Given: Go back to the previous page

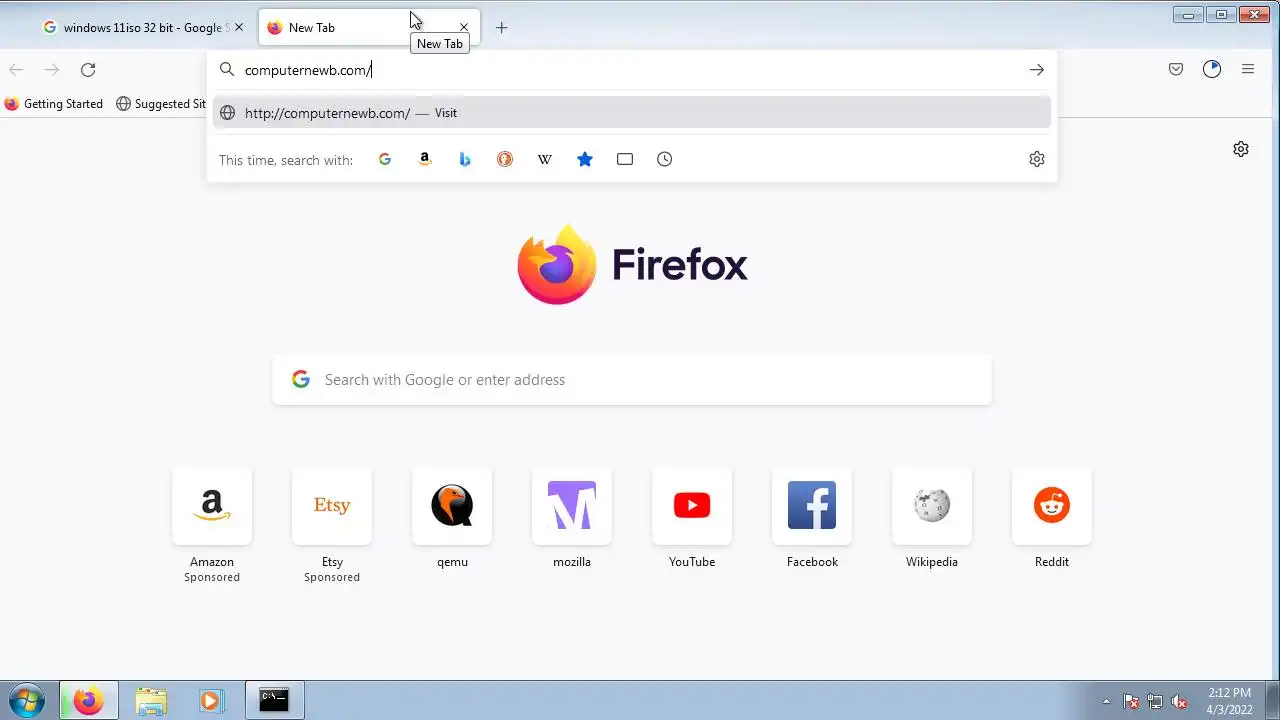Looking at the screenshot, I should [16, 69].
